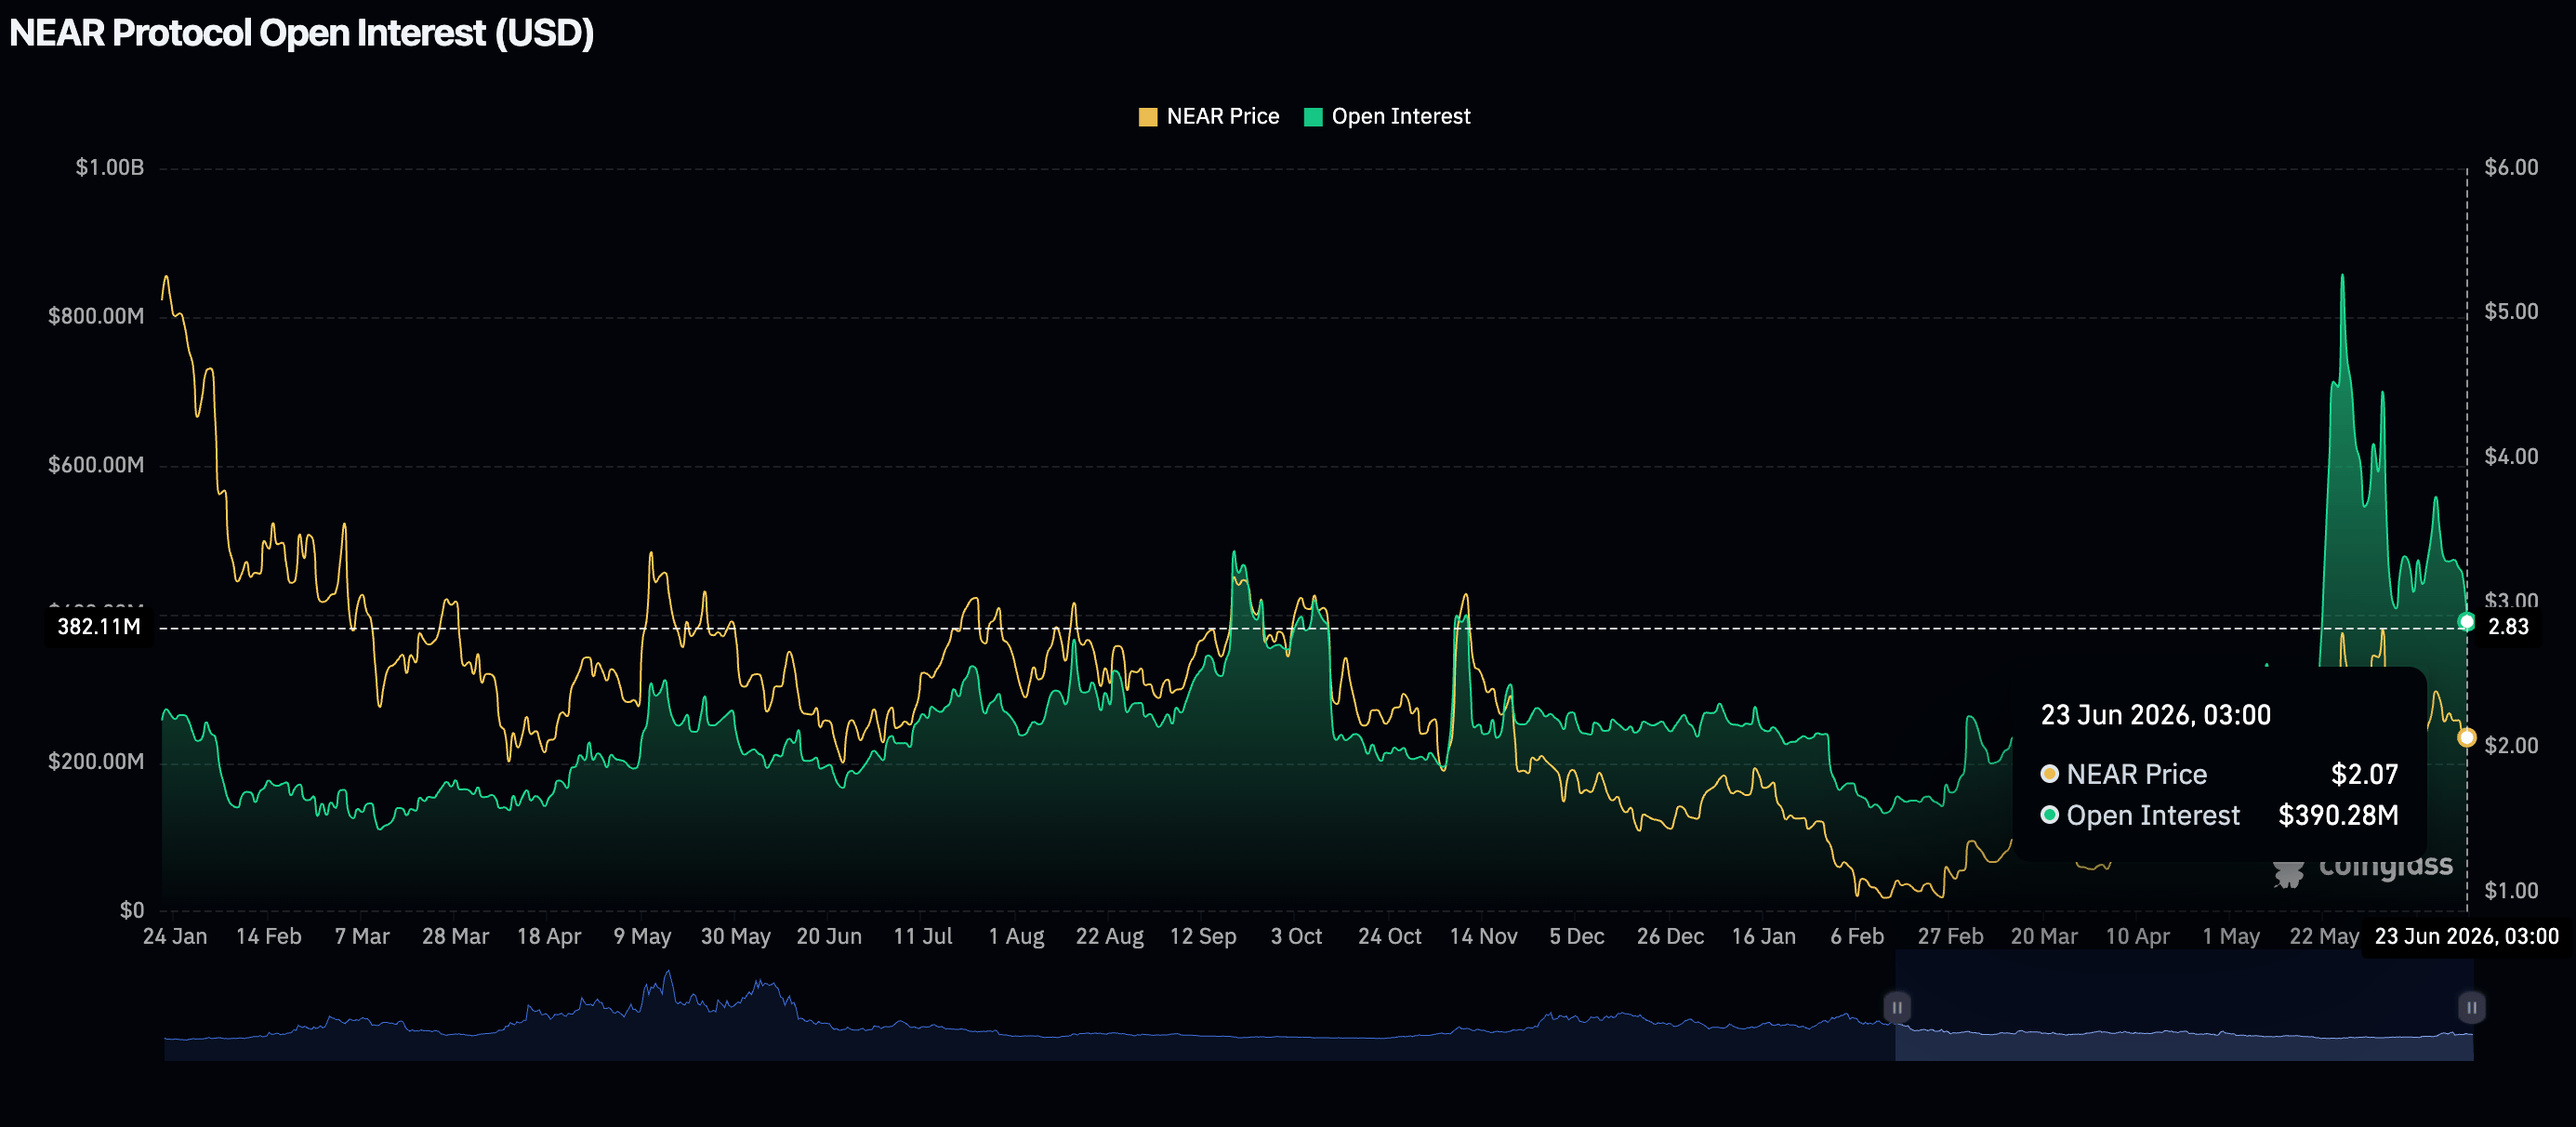Click the 2.83 crosshair label on right axis

[x=2508, y=627]
